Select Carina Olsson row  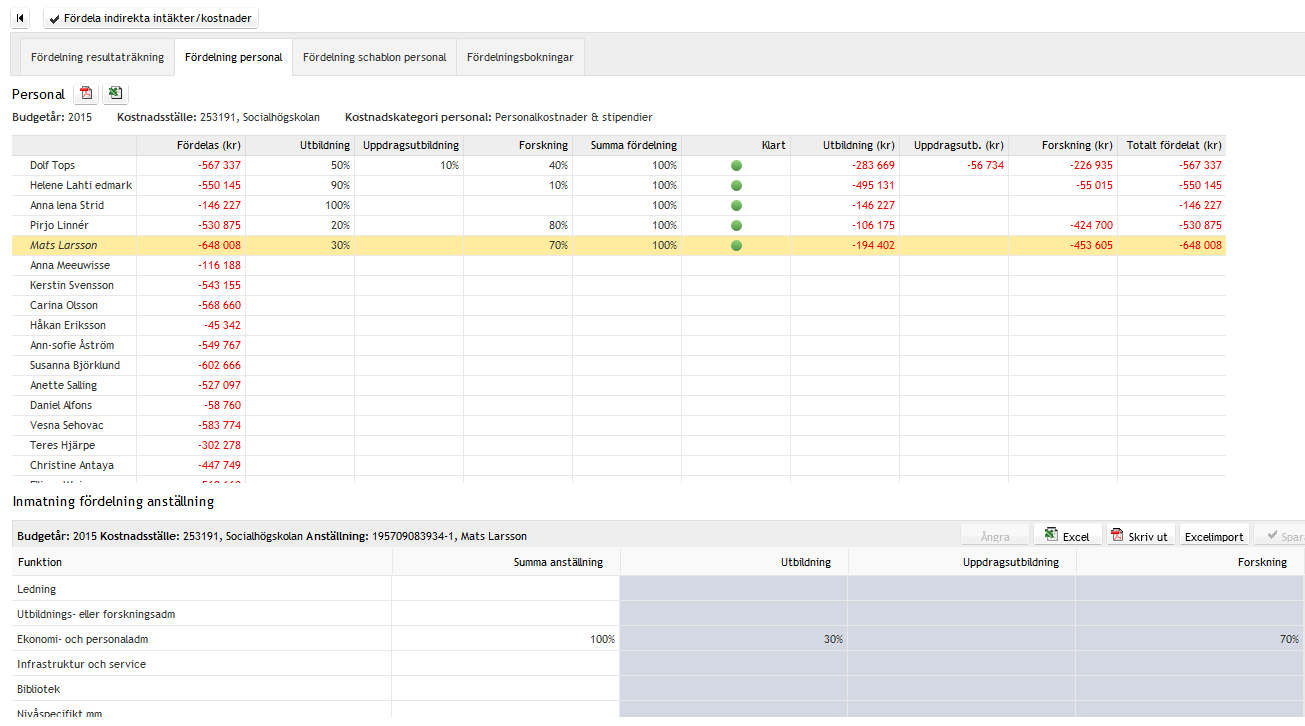coord(618,305)
